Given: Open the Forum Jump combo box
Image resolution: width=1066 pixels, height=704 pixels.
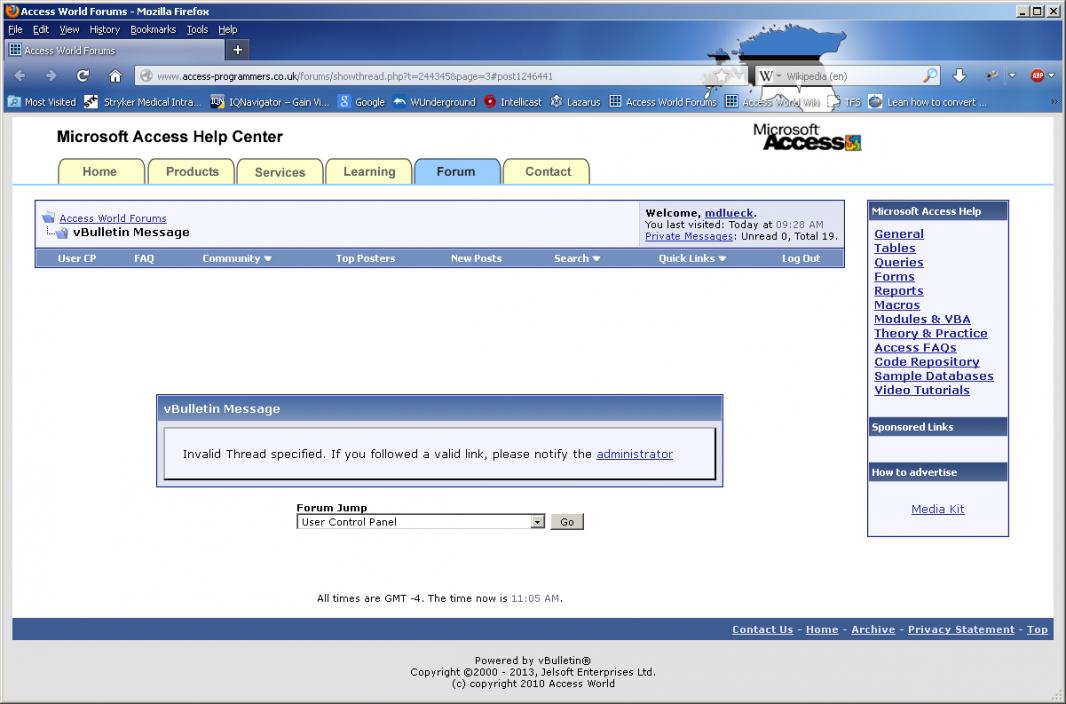Looking at the screenshot, I should pyautogui.click(x=421, y=522).
